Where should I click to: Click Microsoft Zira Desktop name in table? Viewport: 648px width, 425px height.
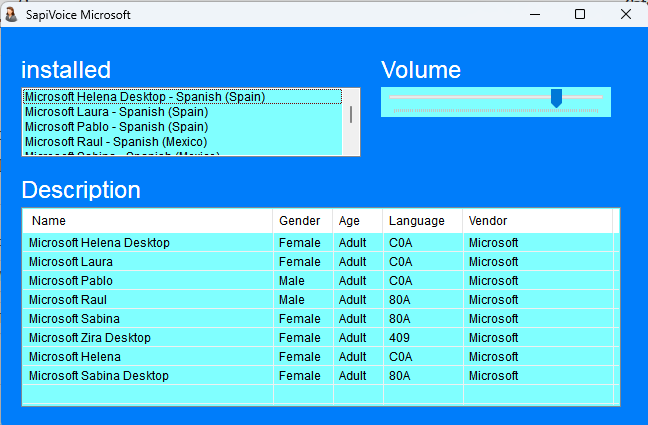[90, 338]
